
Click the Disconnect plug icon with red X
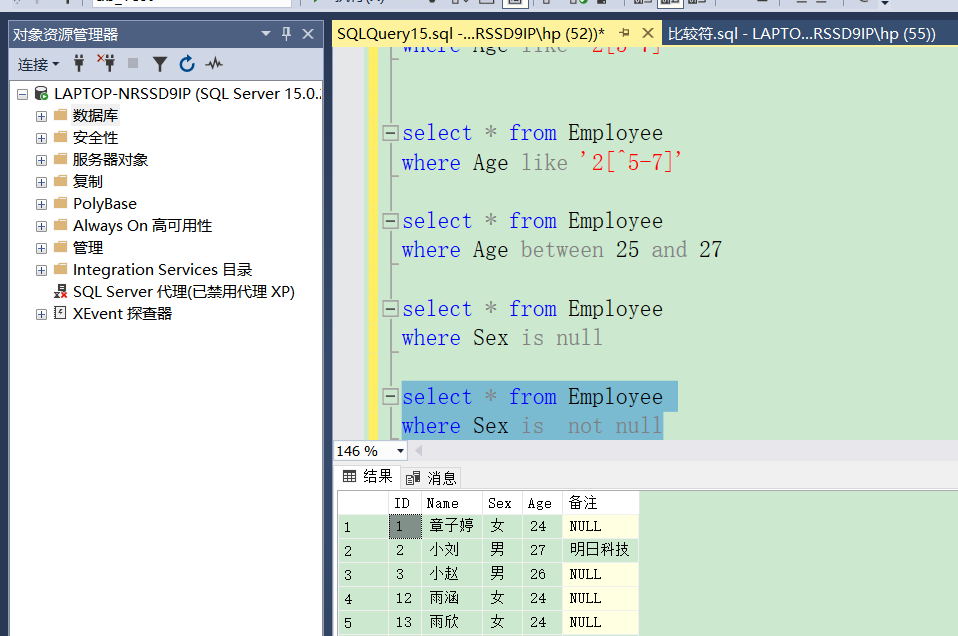[x=106, y=63]
